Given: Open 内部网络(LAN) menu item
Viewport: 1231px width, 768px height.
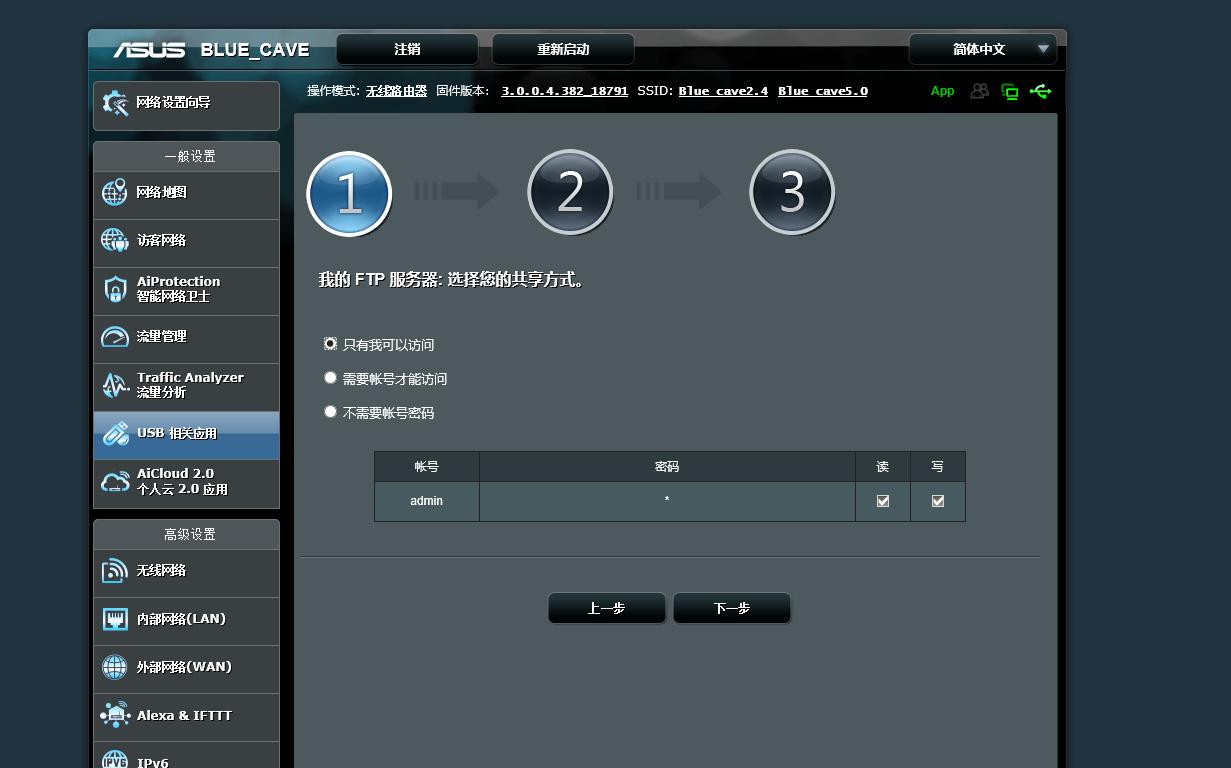Looking at the screenshot, I should pyautogui.click(x=186, y=621).
